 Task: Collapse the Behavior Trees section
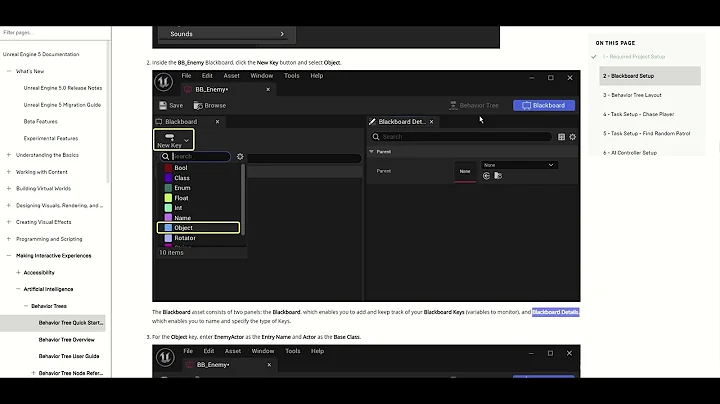pos(26,306)
